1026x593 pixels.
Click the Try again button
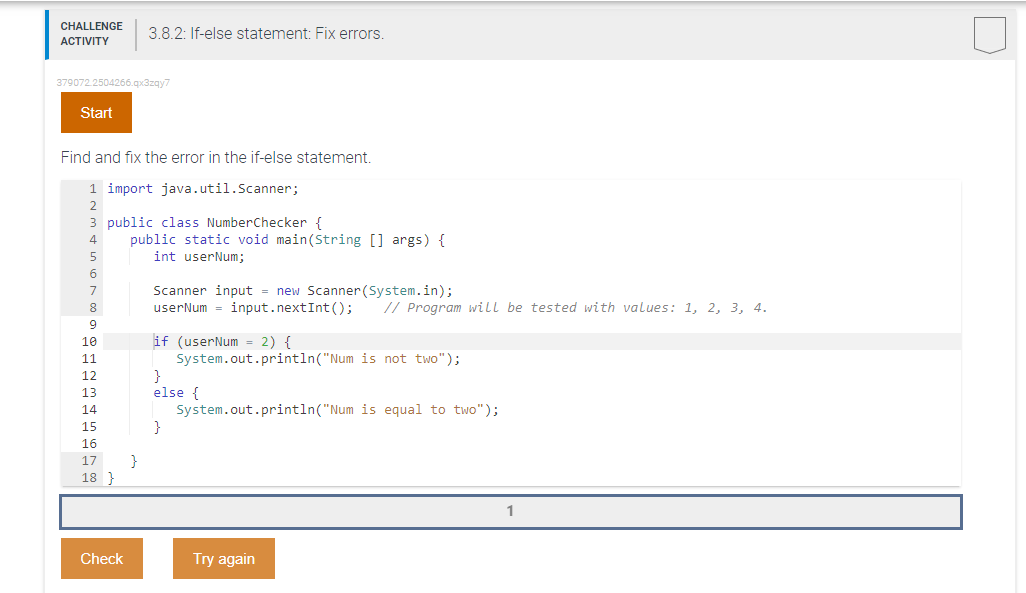tap(223, 558)
